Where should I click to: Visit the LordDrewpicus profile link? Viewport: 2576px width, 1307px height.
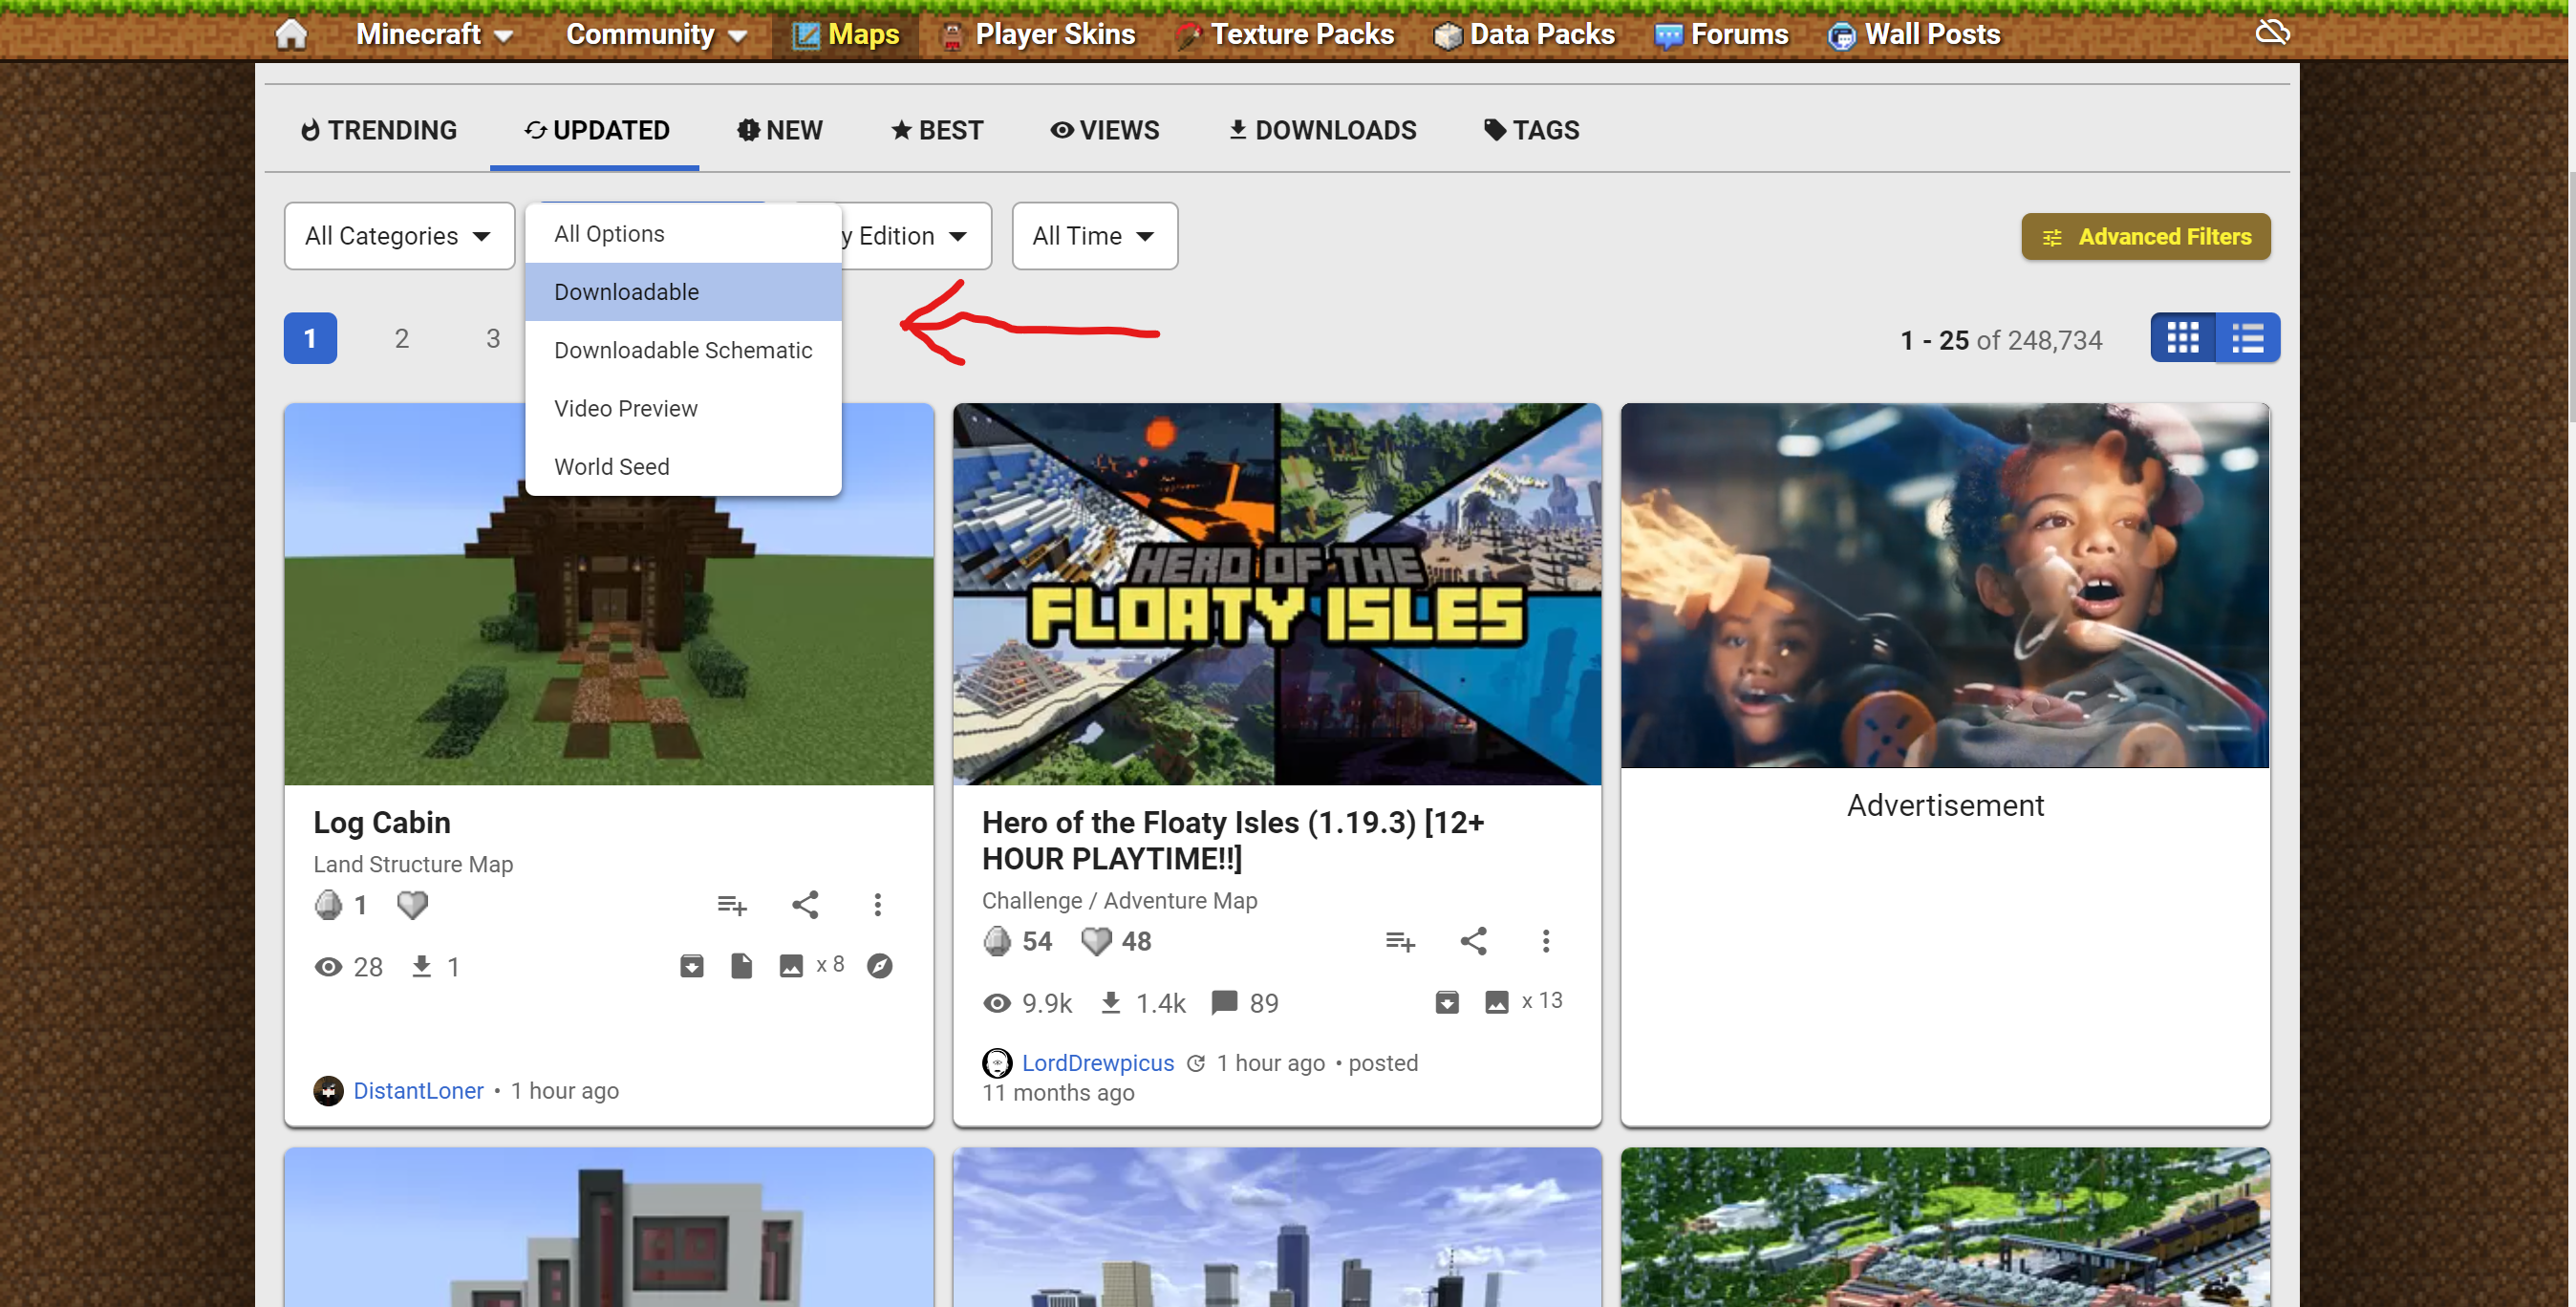[1097, 1063]
